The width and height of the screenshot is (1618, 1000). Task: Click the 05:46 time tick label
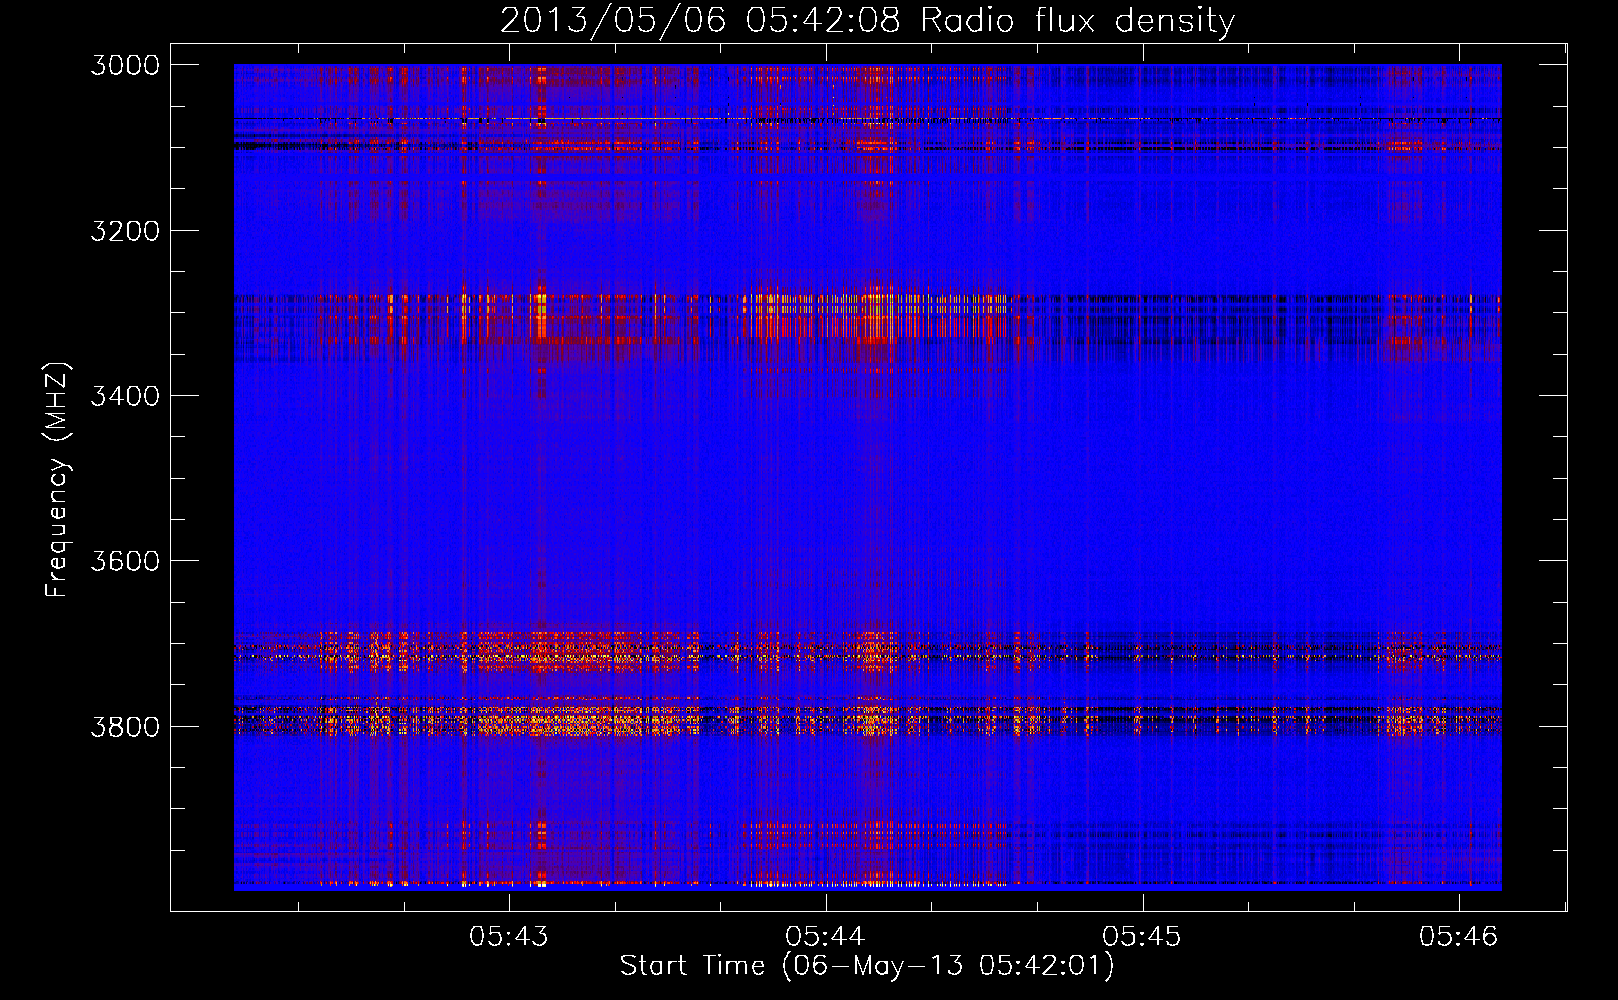(1459, 936)
